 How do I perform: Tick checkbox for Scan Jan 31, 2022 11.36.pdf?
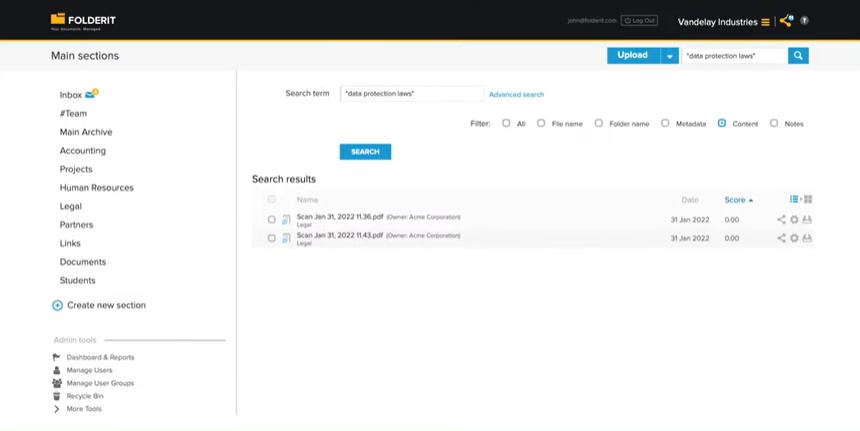click(272, 220)
